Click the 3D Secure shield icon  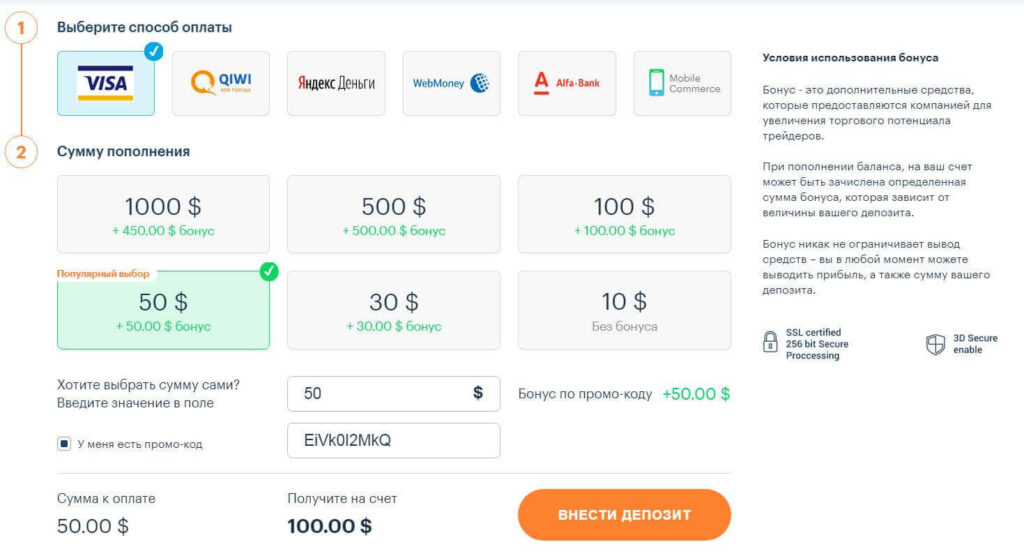935,344
